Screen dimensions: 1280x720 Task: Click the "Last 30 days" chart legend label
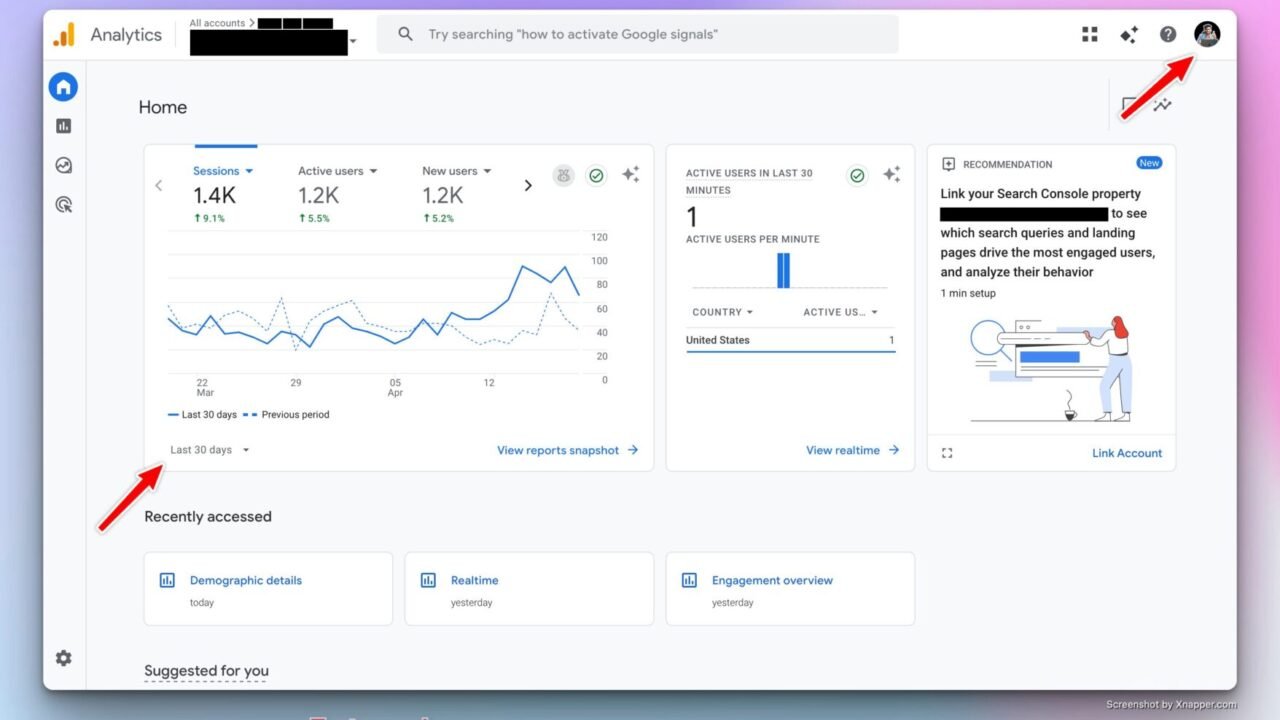click(209, 414)
